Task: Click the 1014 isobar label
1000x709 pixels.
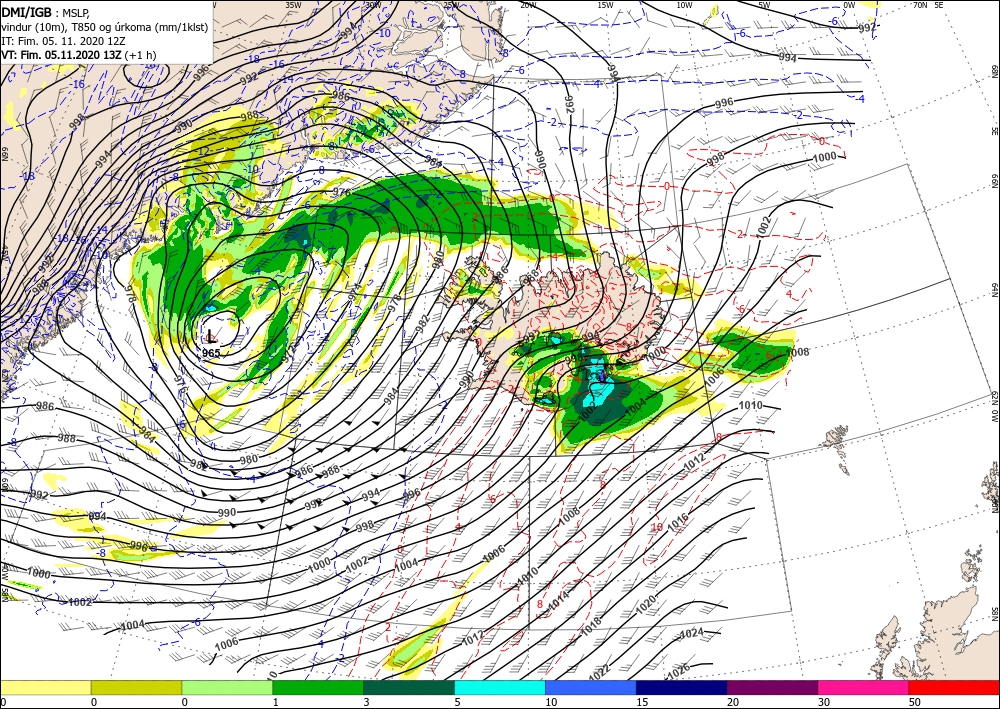Action: [559, 599]
